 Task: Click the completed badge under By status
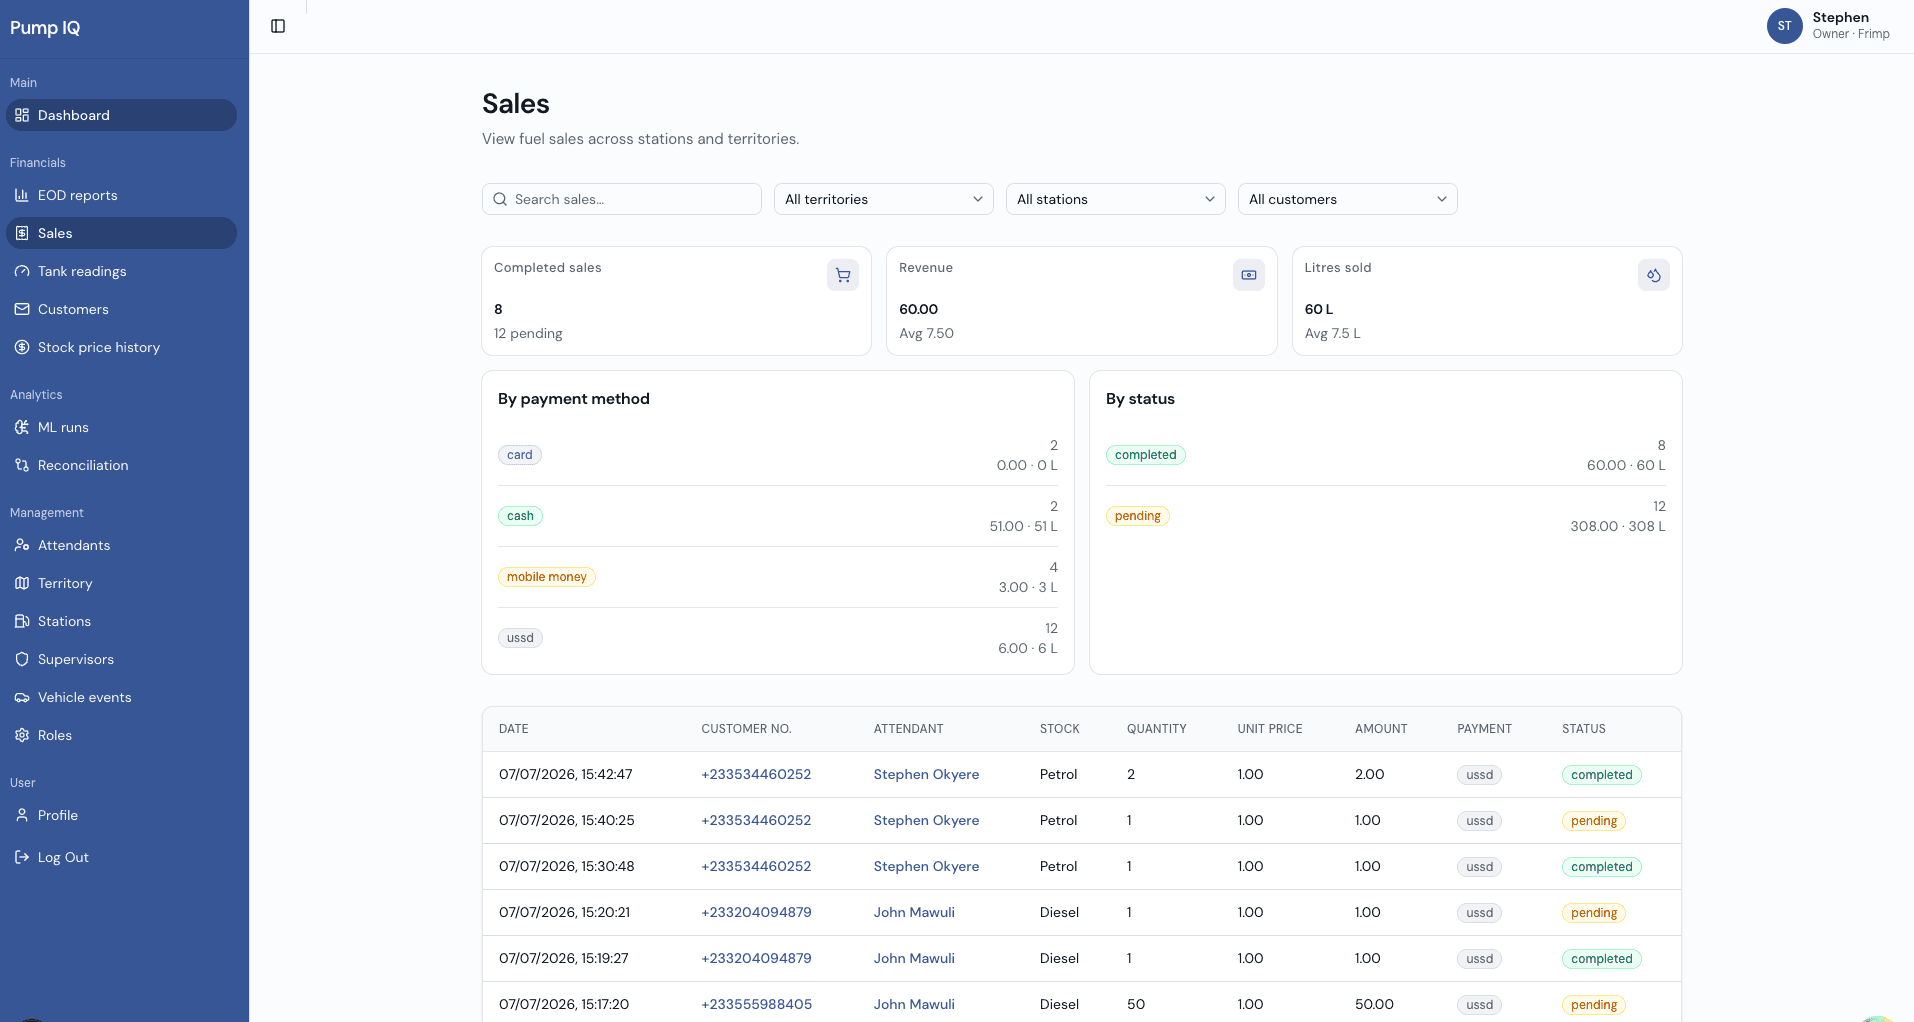(x=1146, y=455)
